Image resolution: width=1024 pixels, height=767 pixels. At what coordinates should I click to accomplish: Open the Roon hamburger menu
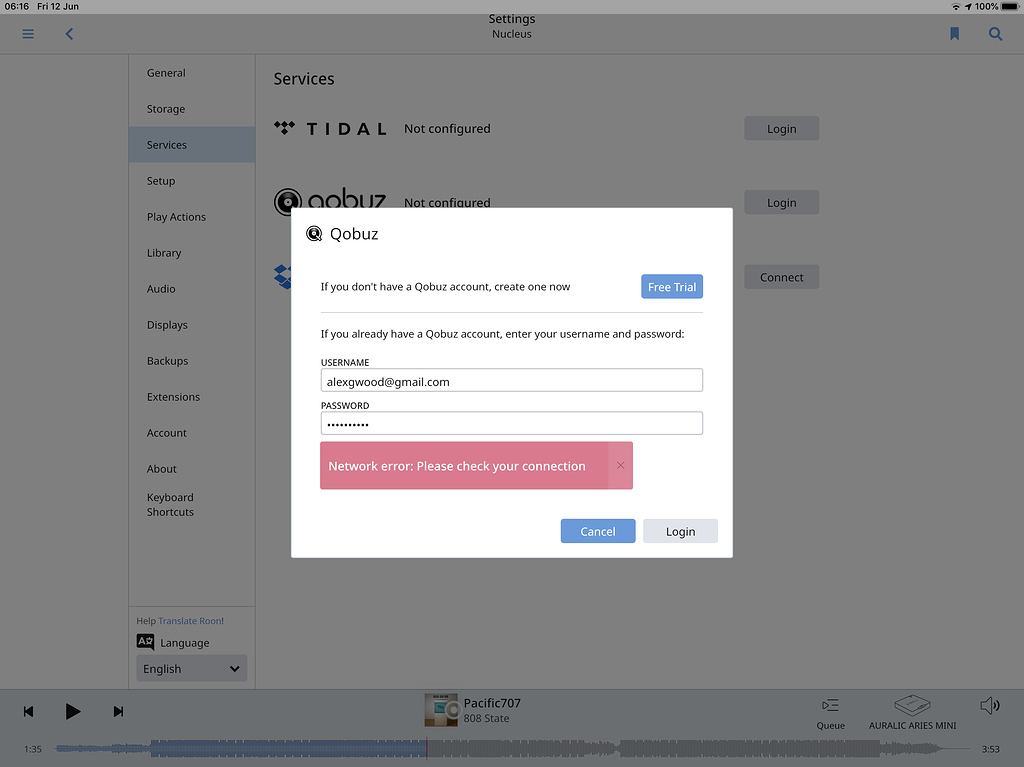pyautogui.click(x=27, y=33)
